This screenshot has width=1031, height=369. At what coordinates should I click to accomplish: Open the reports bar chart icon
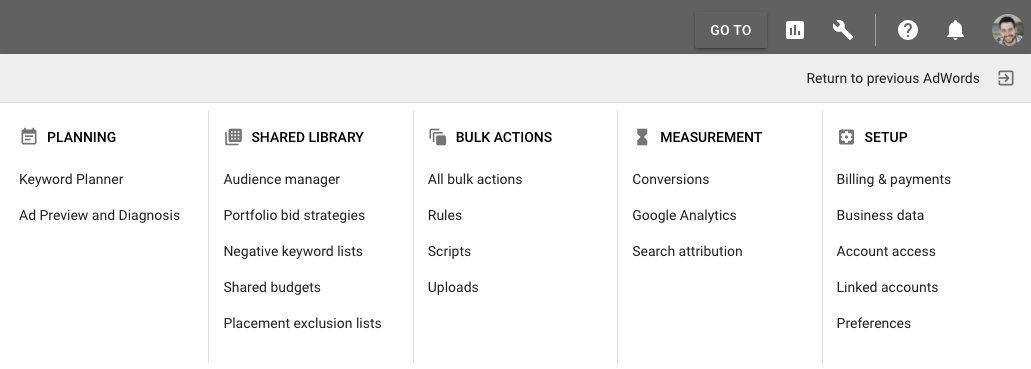[795, 30]
